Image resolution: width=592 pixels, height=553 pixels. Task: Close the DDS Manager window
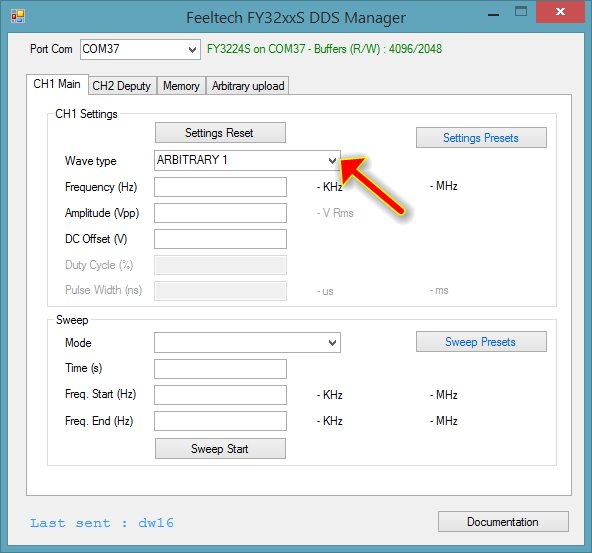(x=560, y=12)
